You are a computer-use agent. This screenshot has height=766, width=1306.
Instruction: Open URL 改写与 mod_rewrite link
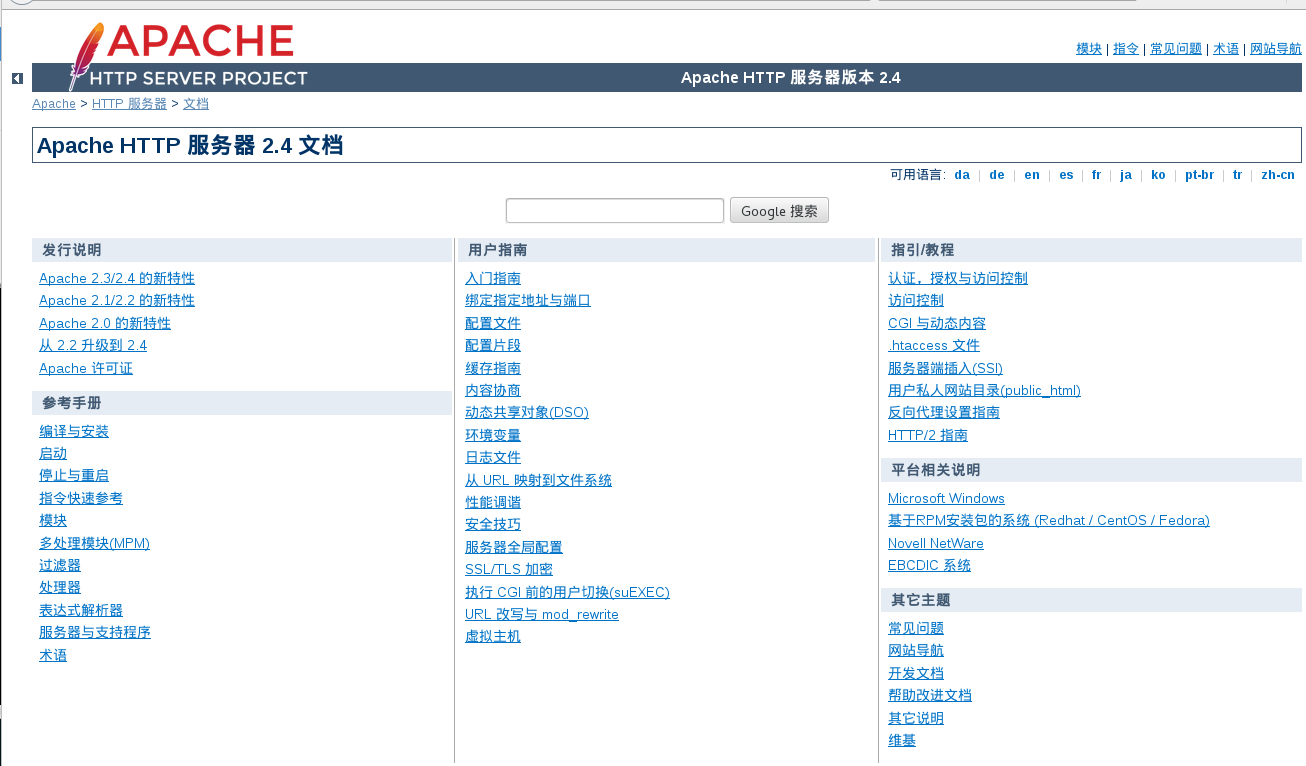pos(542,614)
